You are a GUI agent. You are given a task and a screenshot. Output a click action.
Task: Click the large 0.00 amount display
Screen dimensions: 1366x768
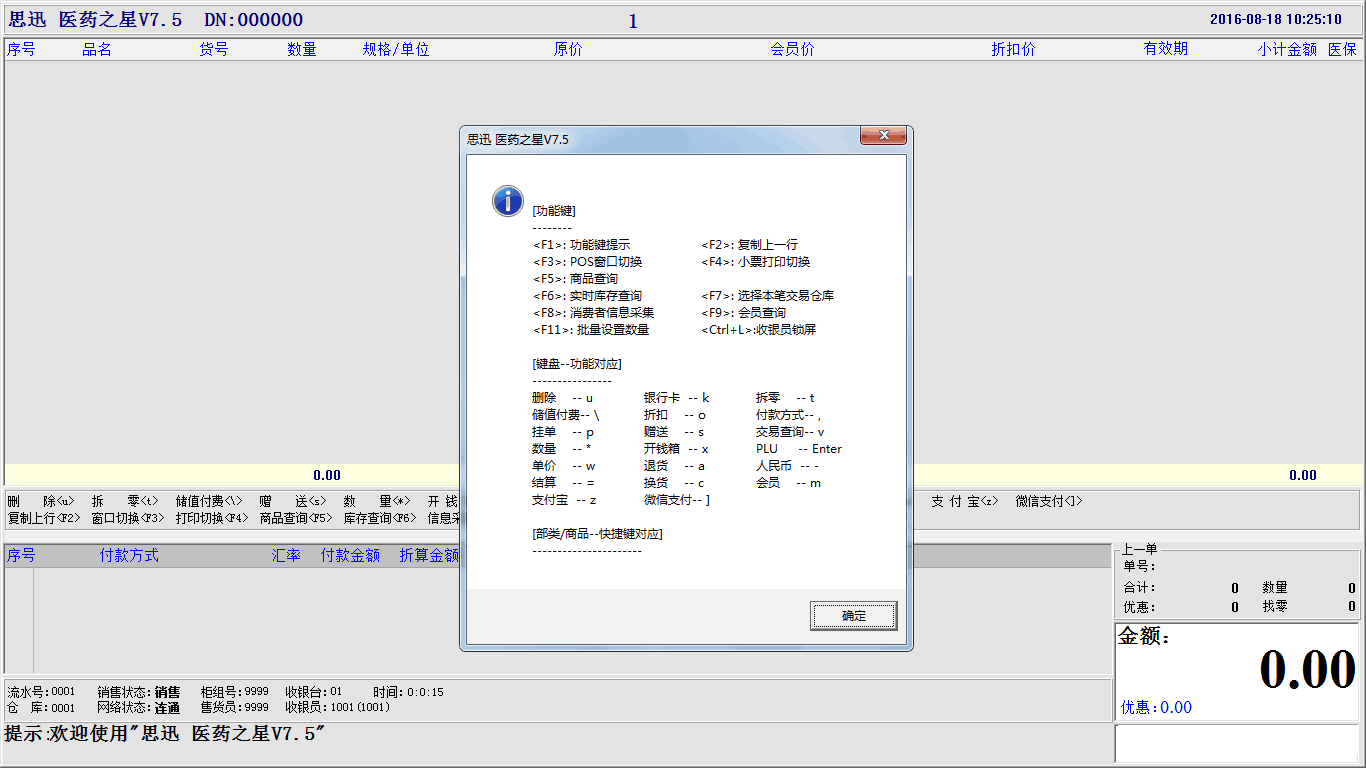coord(1307,669)
